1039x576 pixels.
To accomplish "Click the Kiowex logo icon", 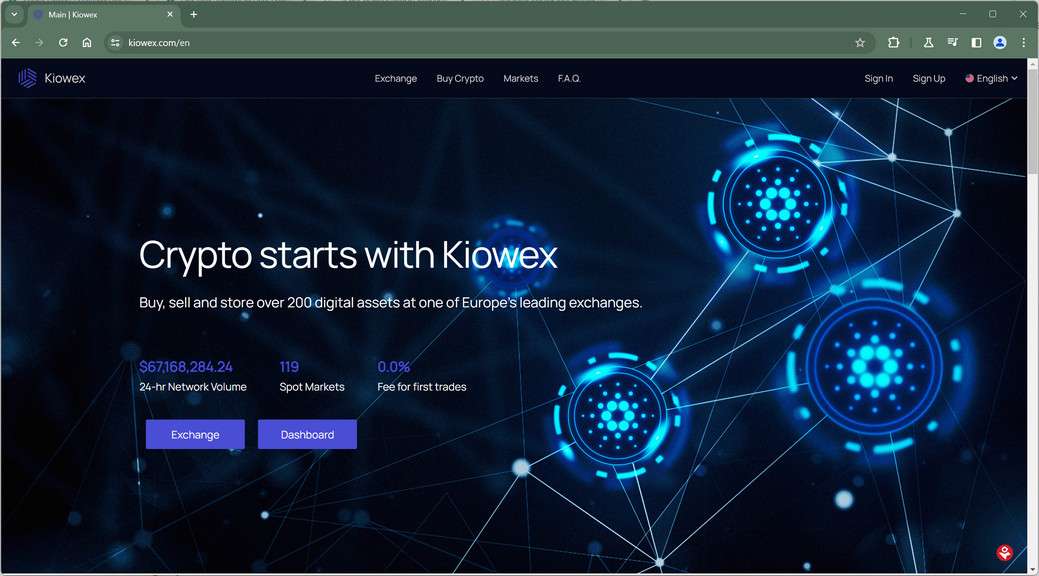I will tap(27, 78).
